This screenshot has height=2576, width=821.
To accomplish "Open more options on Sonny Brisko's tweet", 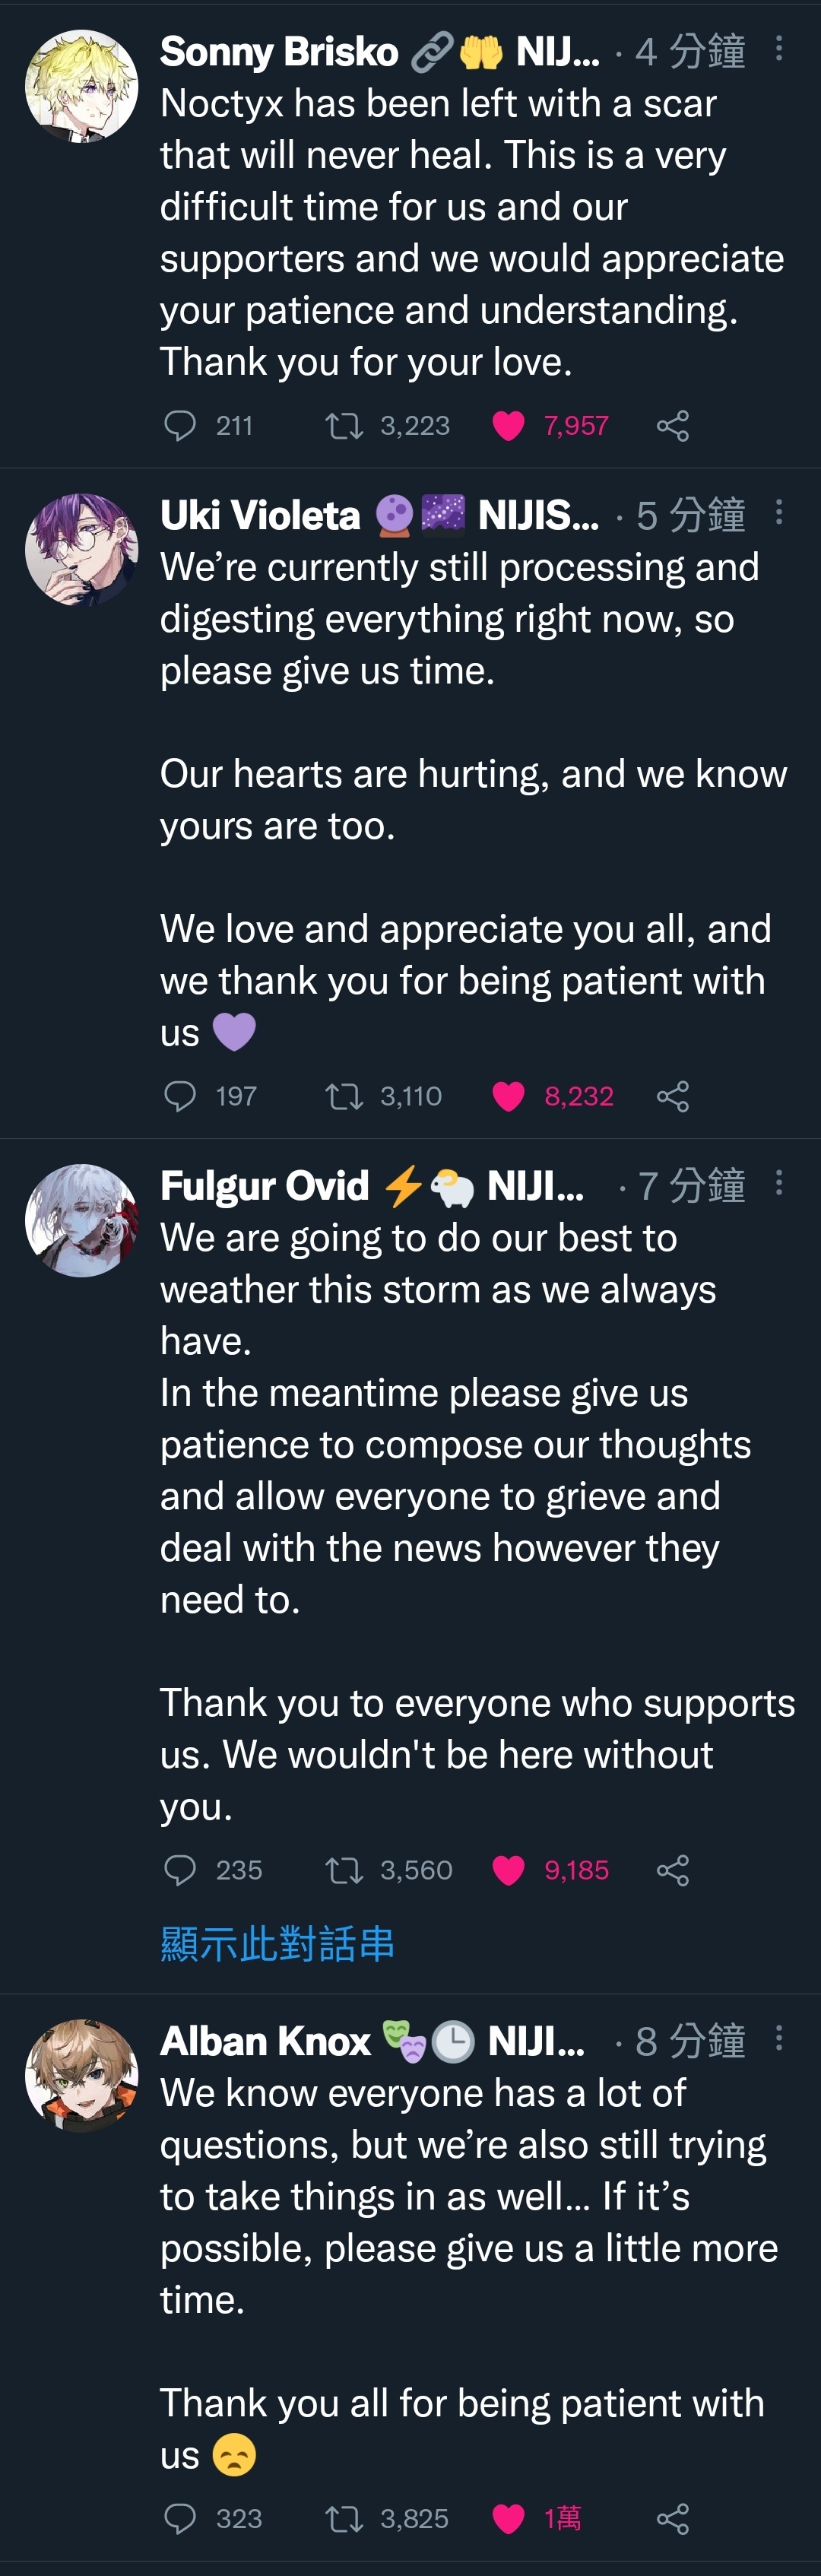I will [779, 49].
